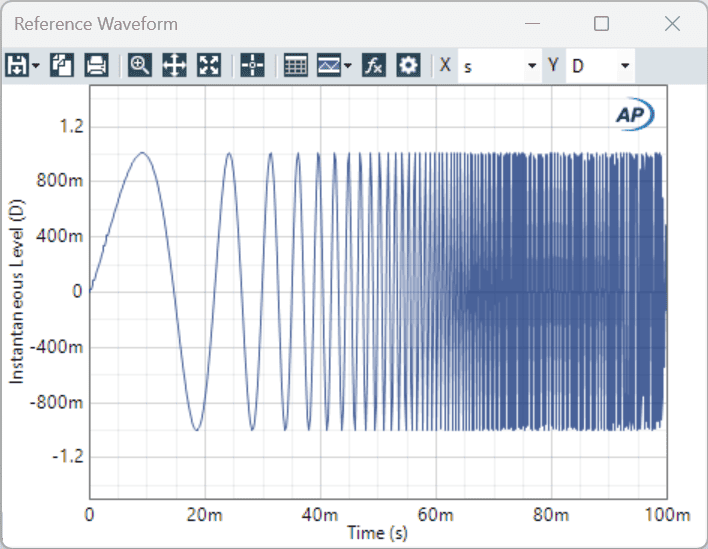
Task: Expand the save options dropdown arrow
Action: click(36, 67)
